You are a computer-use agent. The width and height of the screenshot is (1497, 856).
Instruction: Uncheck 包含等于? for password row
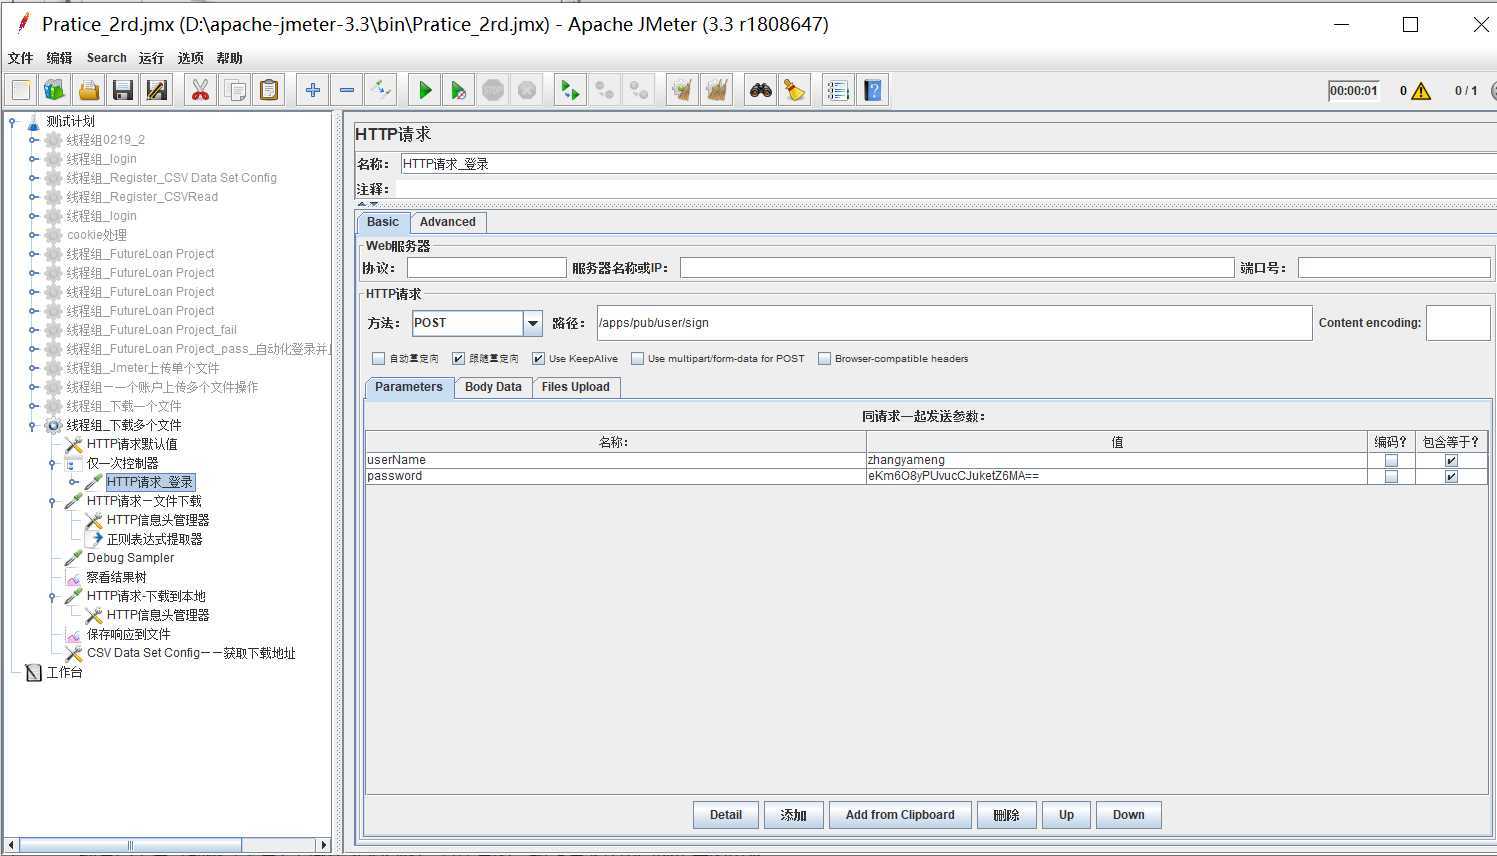[1451, 476]
